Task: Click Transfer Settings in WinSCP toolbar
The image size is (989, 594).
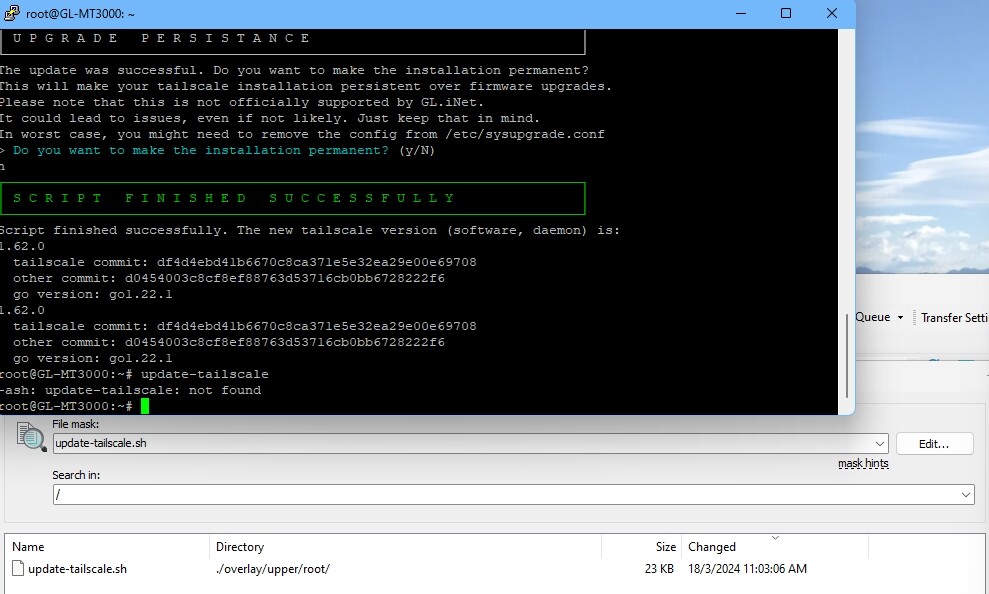Action: point(954,317)
